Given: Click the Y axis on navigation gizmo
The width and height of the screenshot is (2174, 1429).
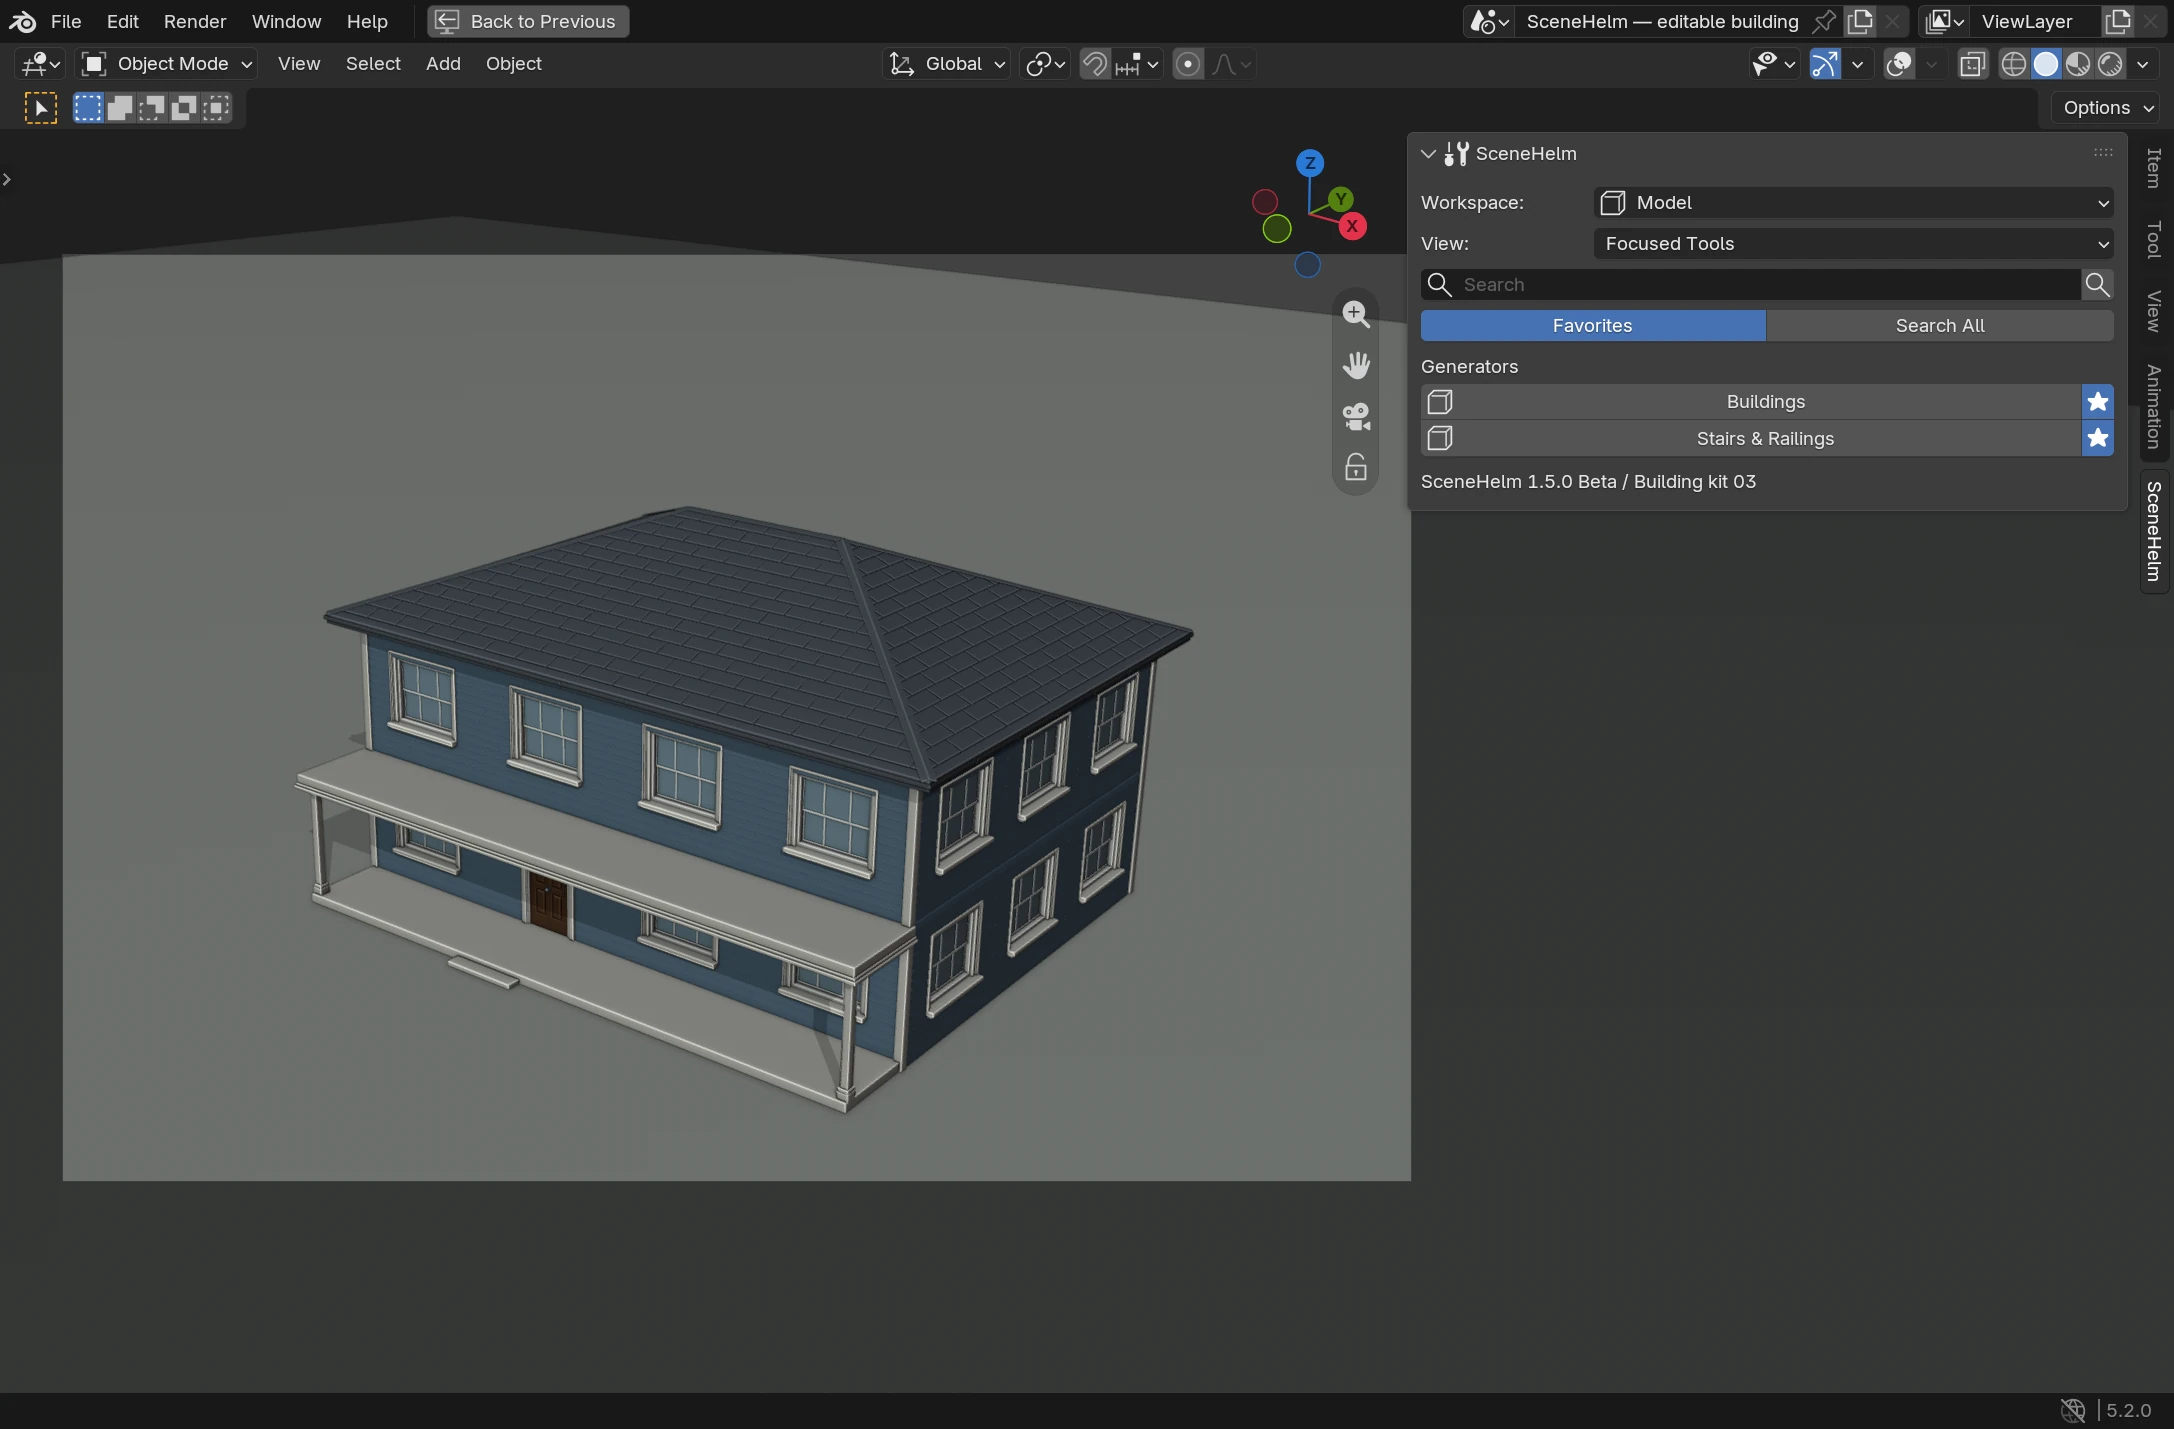Looking at the screenshot, I should pos(1340,199).
